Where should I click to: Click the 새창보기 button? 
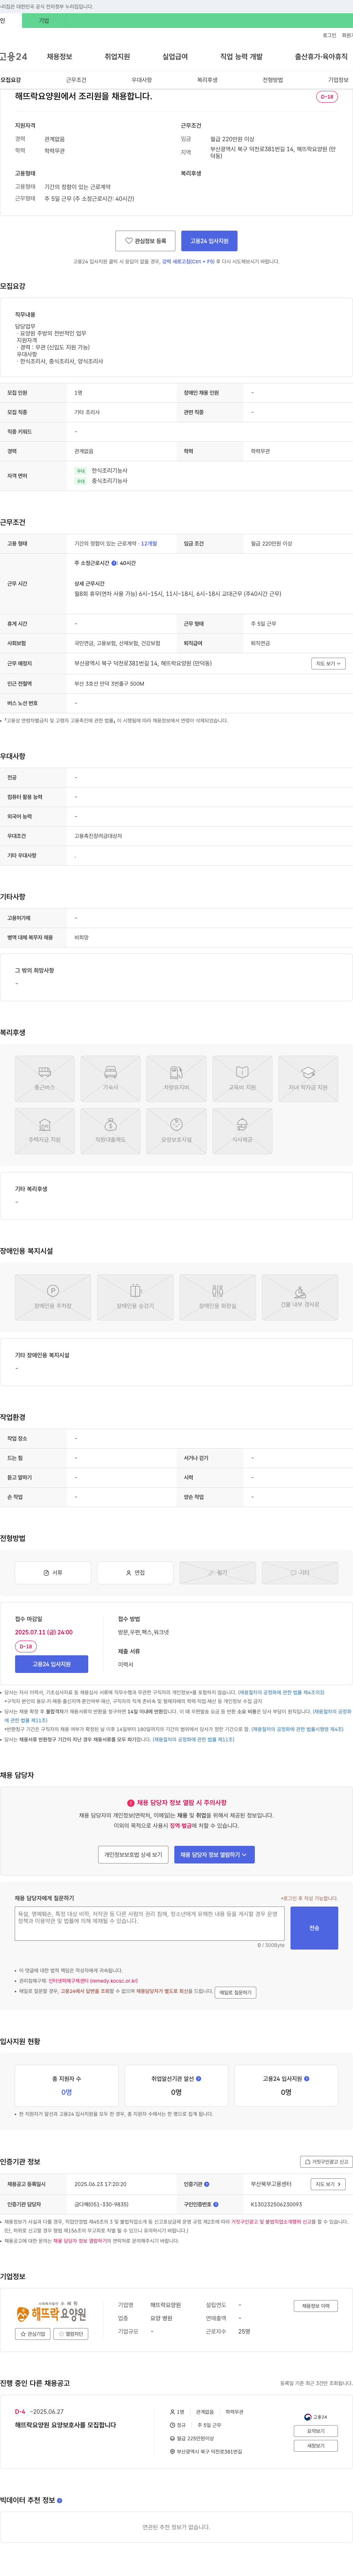(x=316, y=2446)
